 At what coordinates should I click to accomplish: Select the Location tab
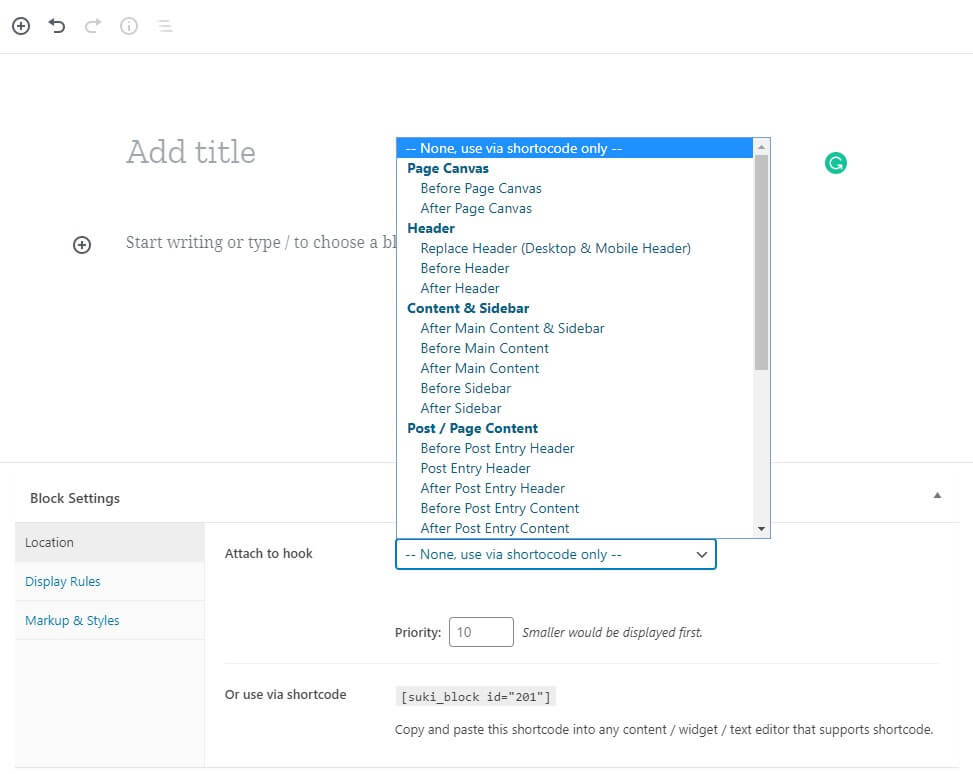point(110,542)
